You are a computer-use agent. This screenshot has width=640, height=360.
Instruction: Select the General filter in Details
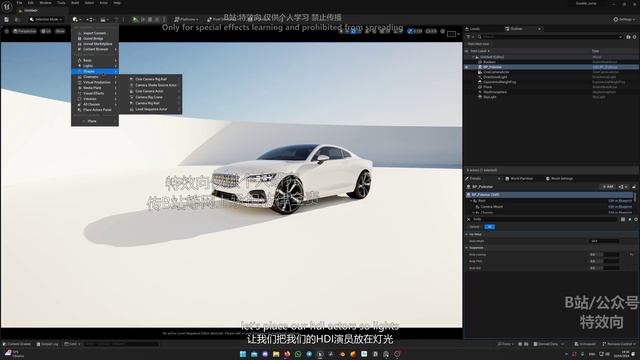click(474, 227)
